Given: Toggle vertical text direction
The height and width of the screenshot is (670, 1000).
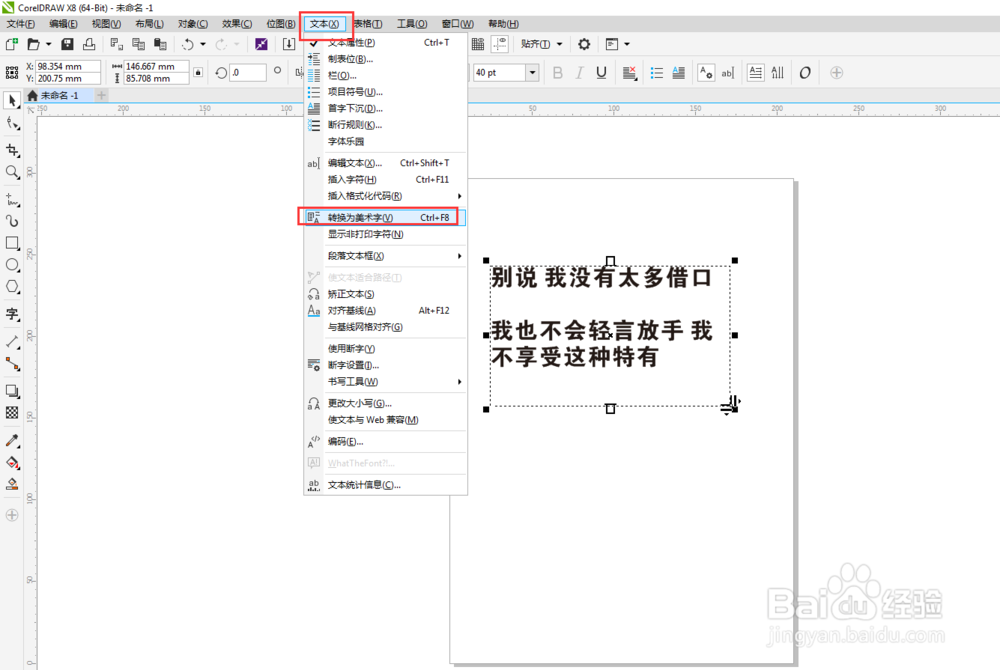Looking at the screenshot, I should [777, 73].
